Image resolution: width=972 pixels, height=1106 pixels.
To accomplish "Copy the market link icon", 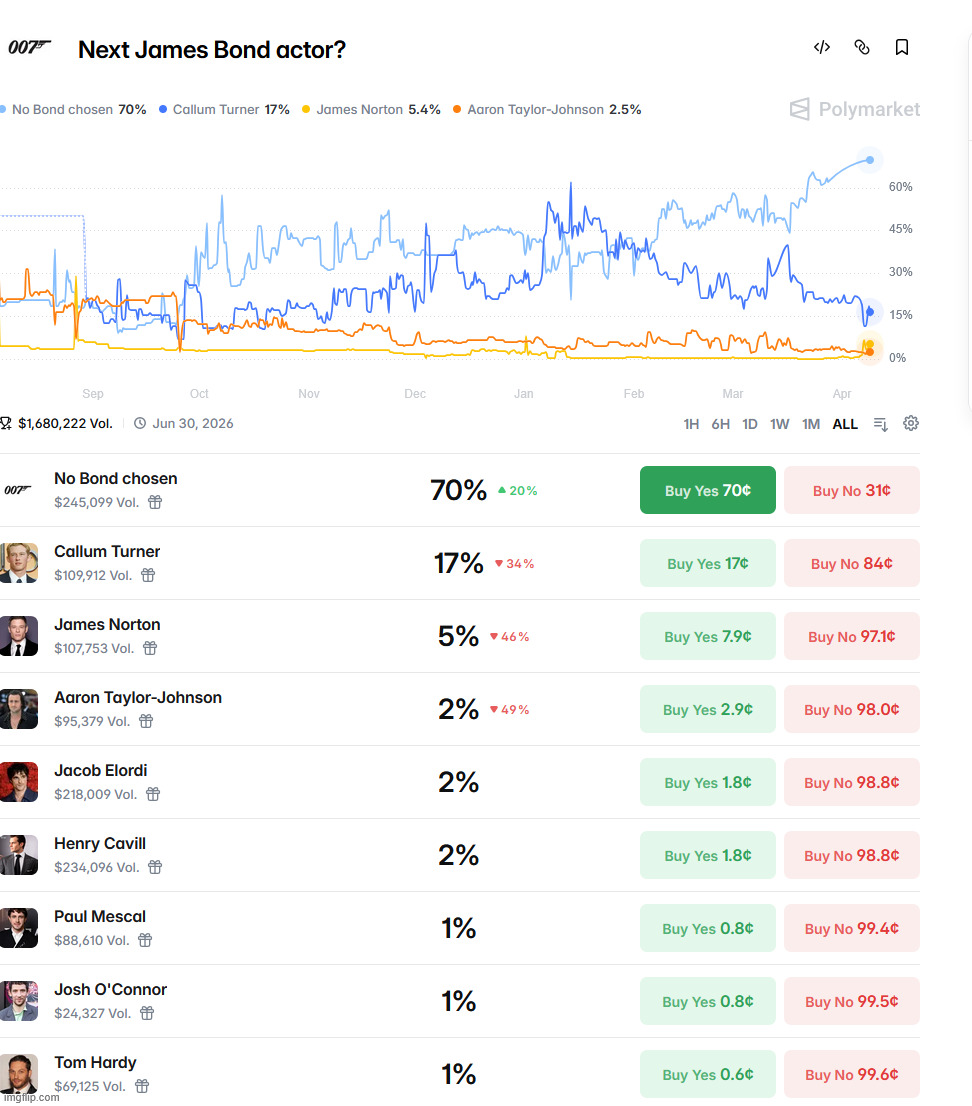I will point(862,47).
